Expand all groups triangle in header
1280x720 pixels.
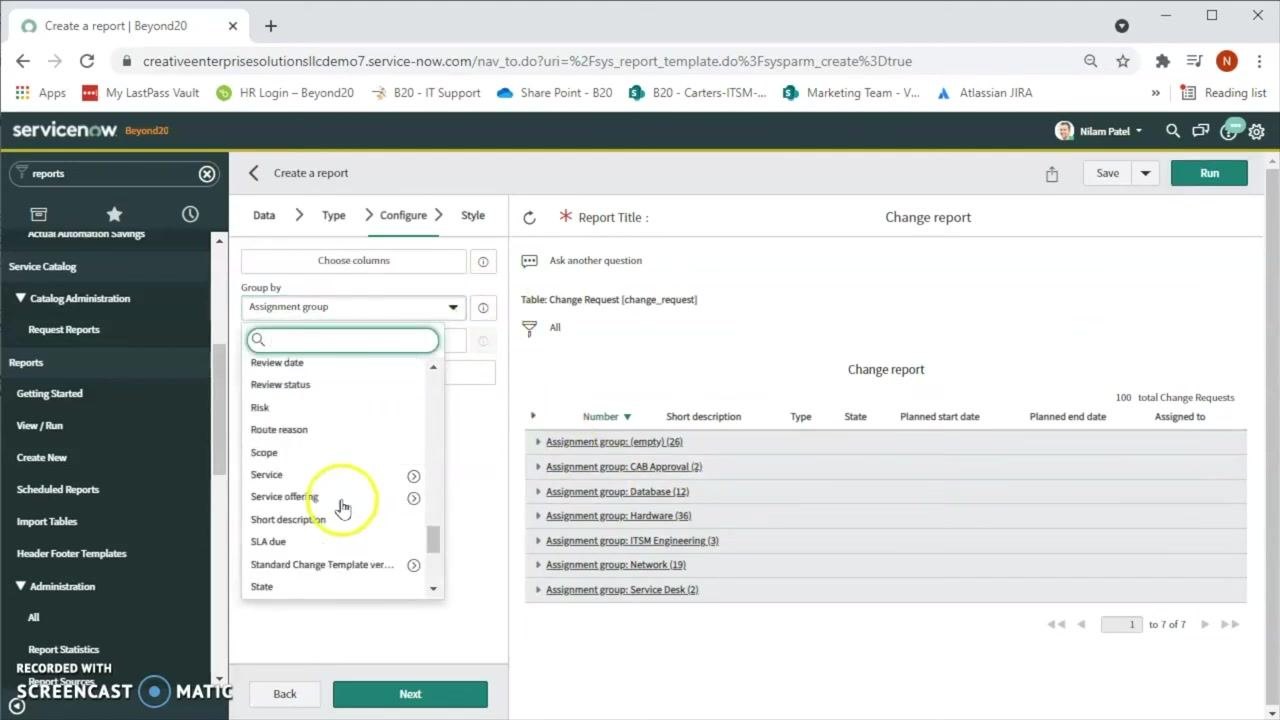tap(533, 416)
